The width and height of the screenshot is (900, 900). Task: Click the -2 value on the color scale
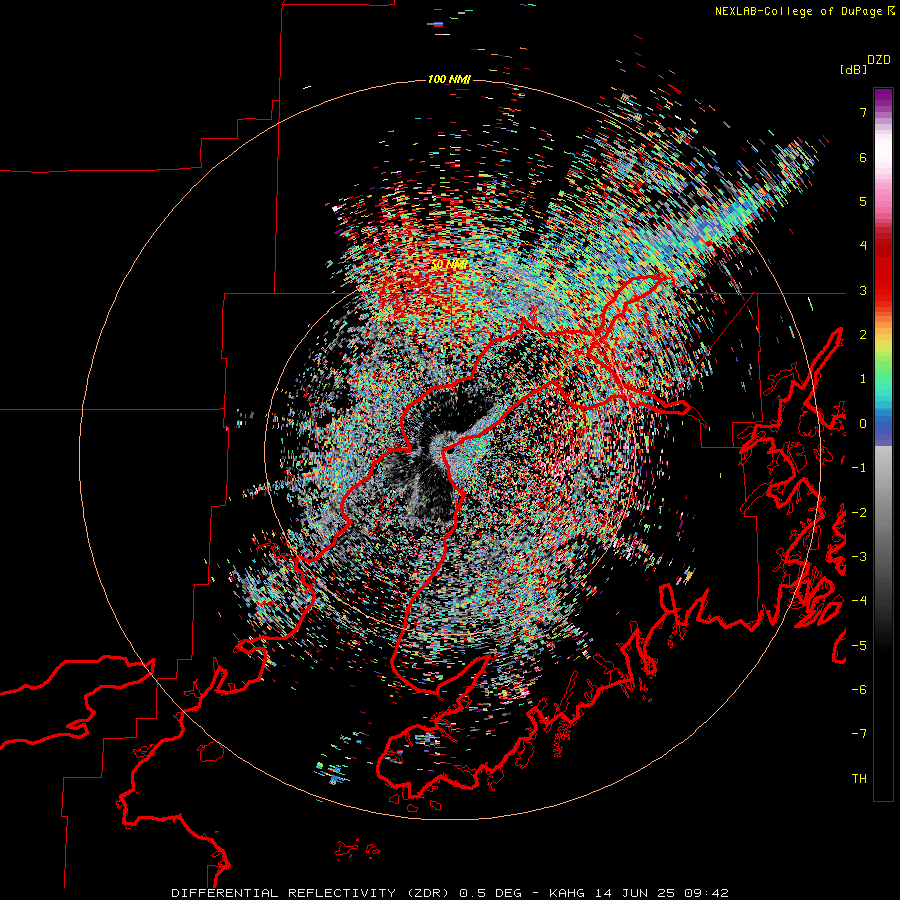pyautogui.click(x=859, y=513)
